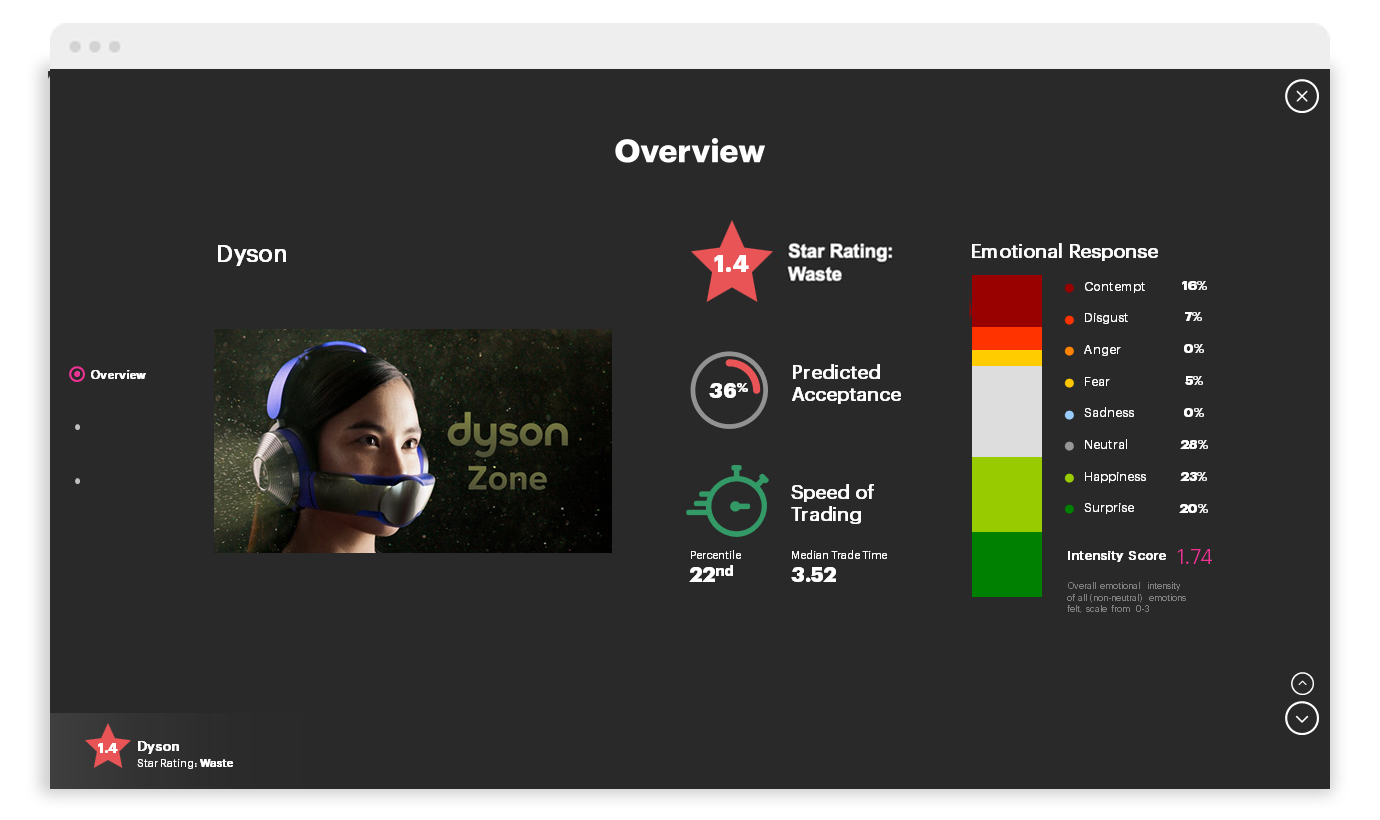Click the 7% Disgust value
This screenshot has width=1380, height=820.
coord(1192,317)
